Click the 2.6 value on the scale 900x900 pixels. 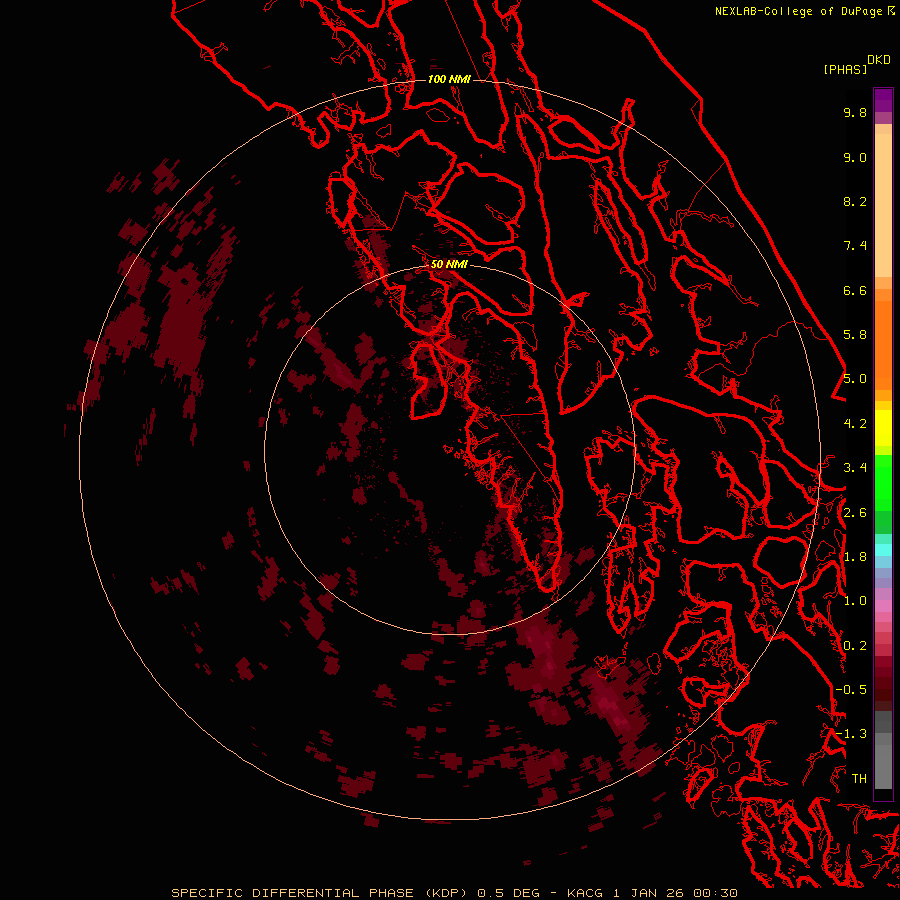[x=855, y=513]
